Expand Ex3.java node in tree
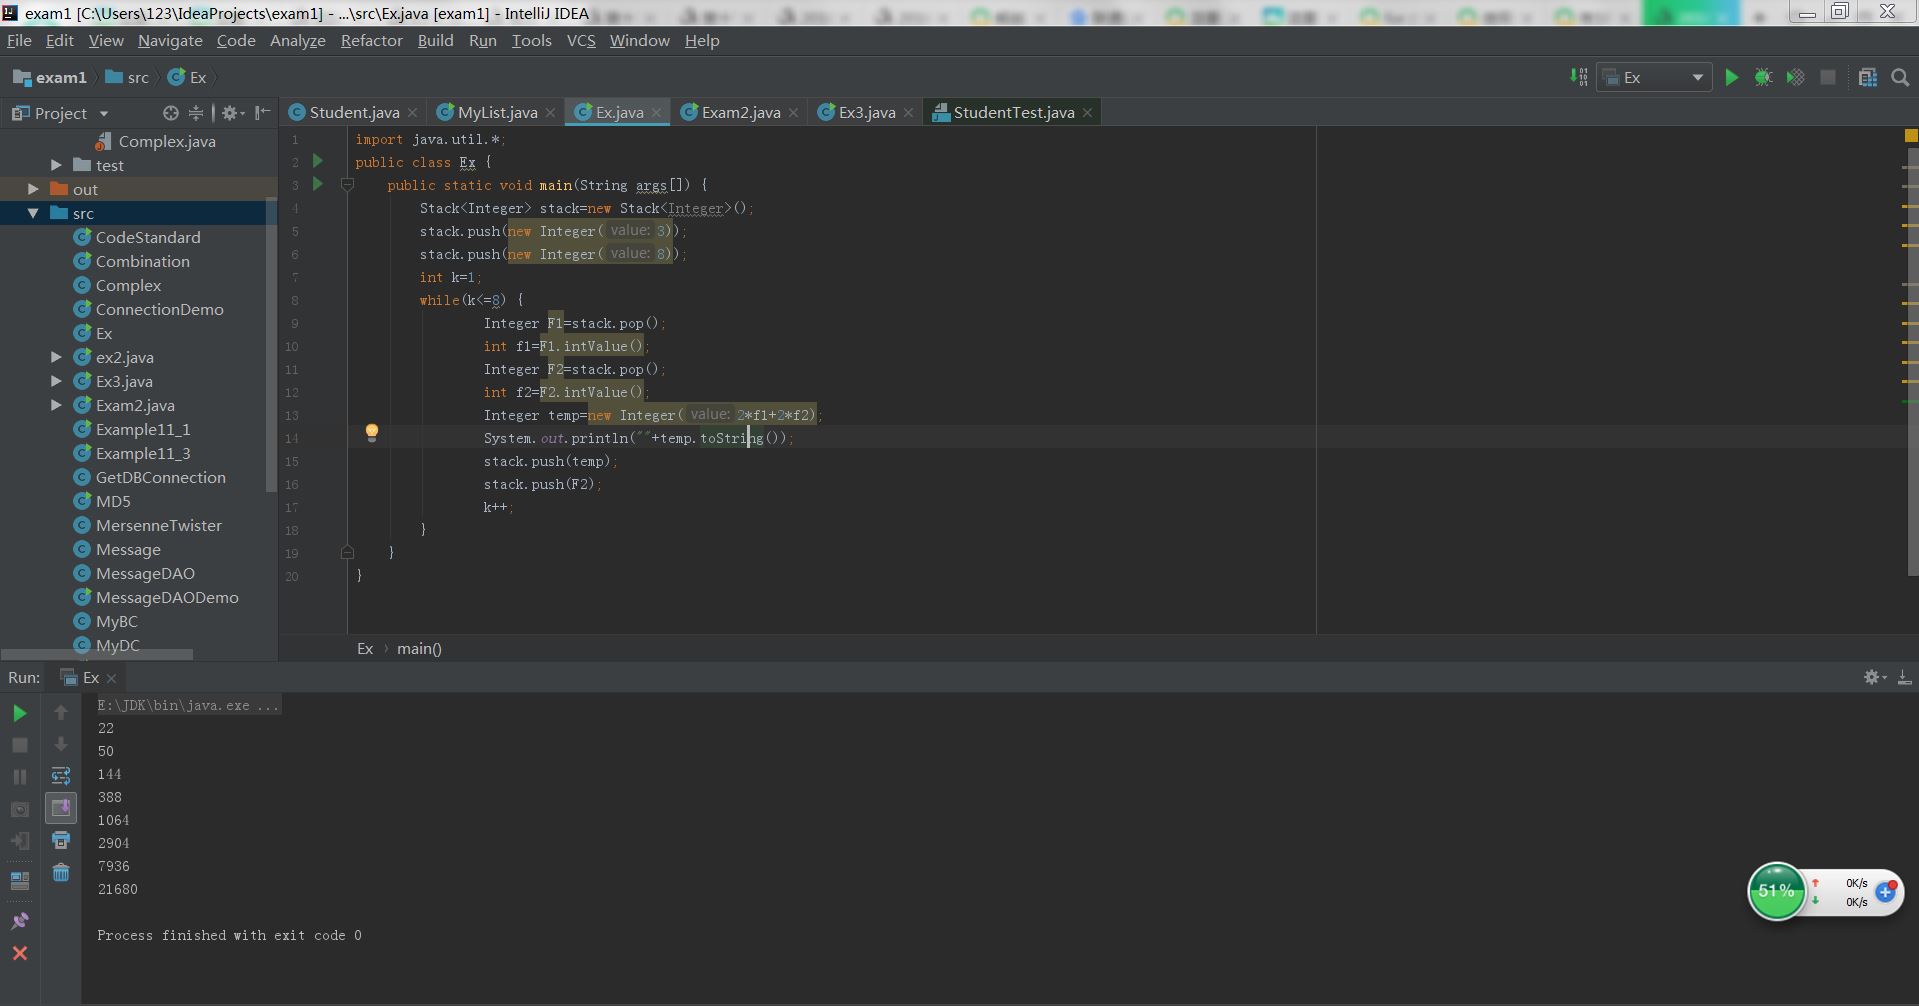The image size is (1919, 1006). point(57,381)
